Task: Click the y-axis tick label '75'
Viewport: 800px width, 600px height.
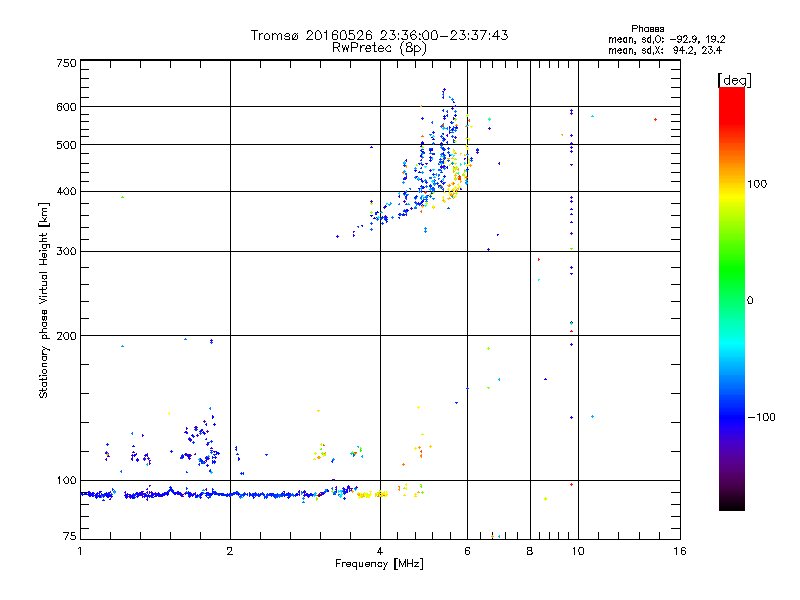Action: [70, 536]
